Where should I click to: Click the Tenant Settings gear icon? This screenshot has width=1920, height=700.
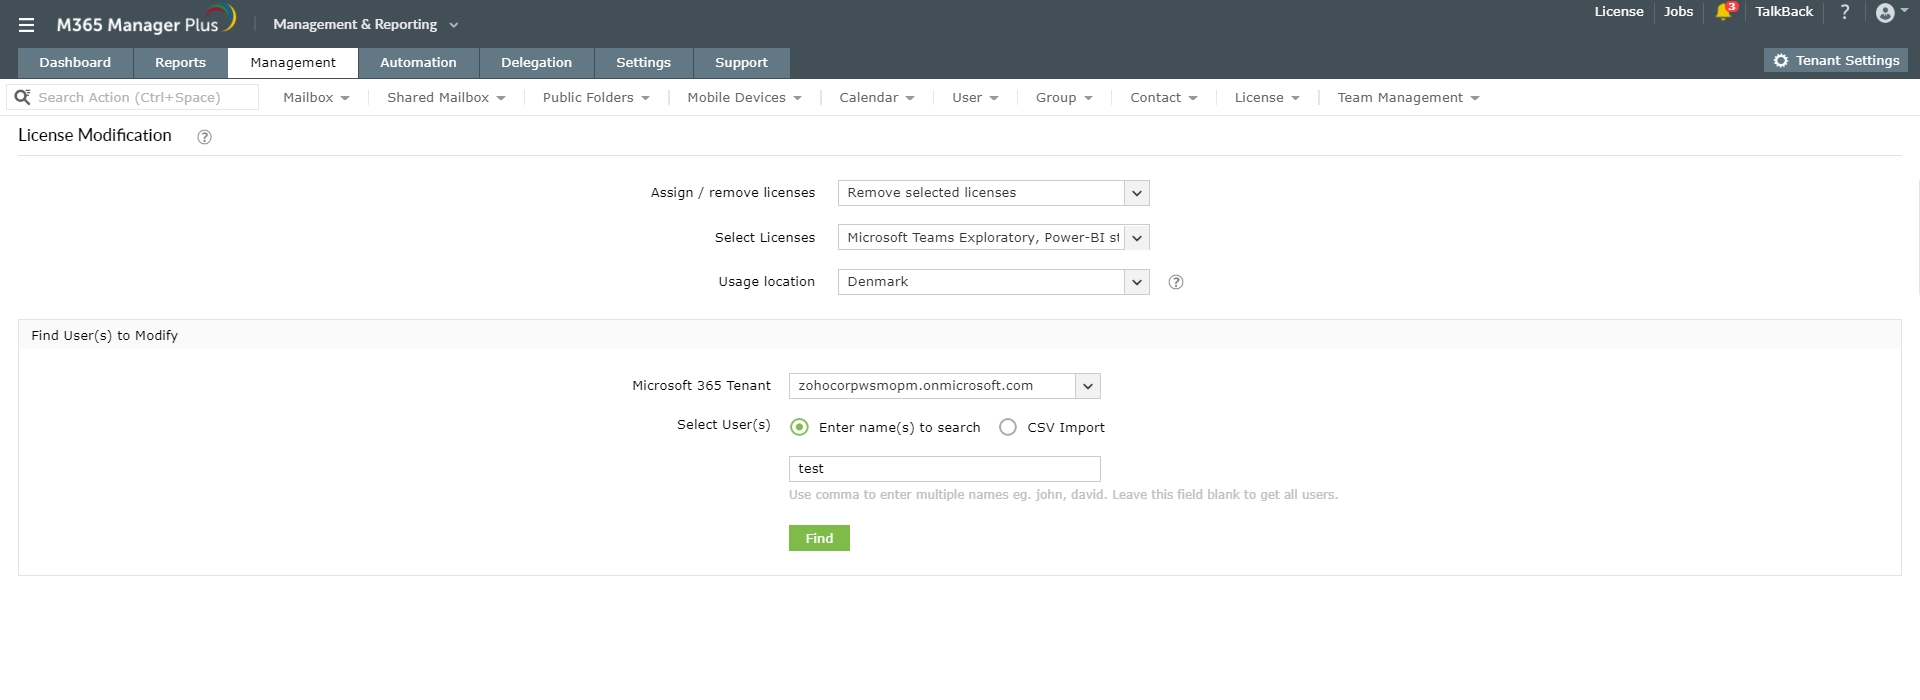[1781, 61]
